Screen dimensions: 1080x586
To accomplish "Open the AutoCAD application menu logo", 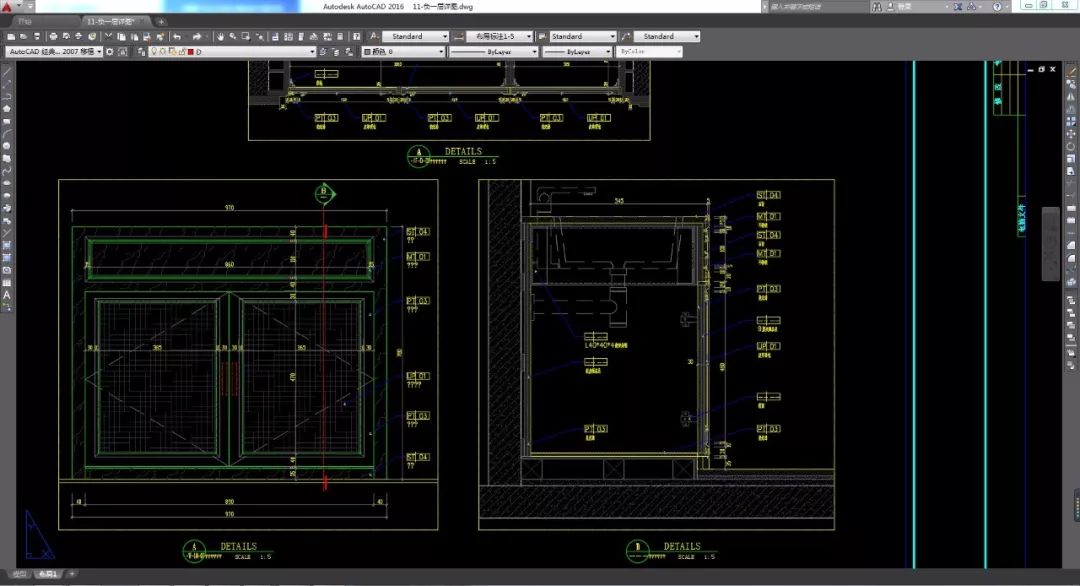I will 8,7.
